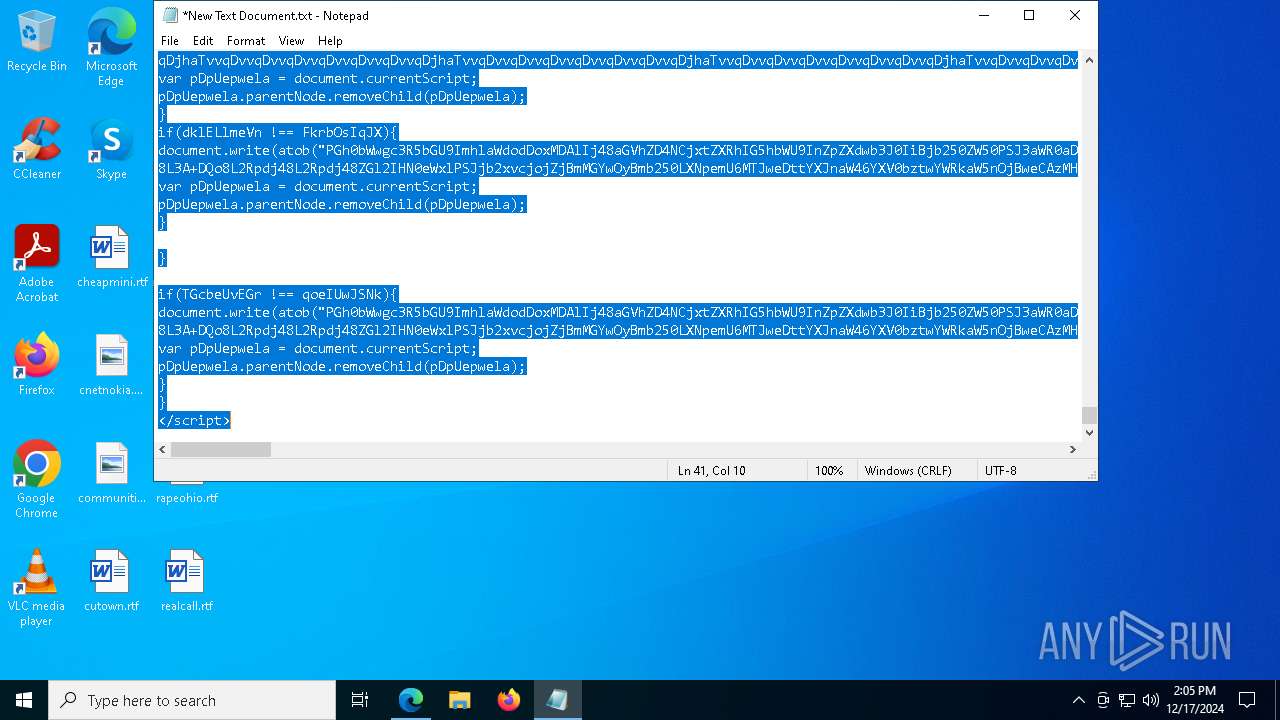Image resolution: width=1280 pixels, height=720 pixels.
Task: Select Skype desktop shortcut
Action: [111, 148]
